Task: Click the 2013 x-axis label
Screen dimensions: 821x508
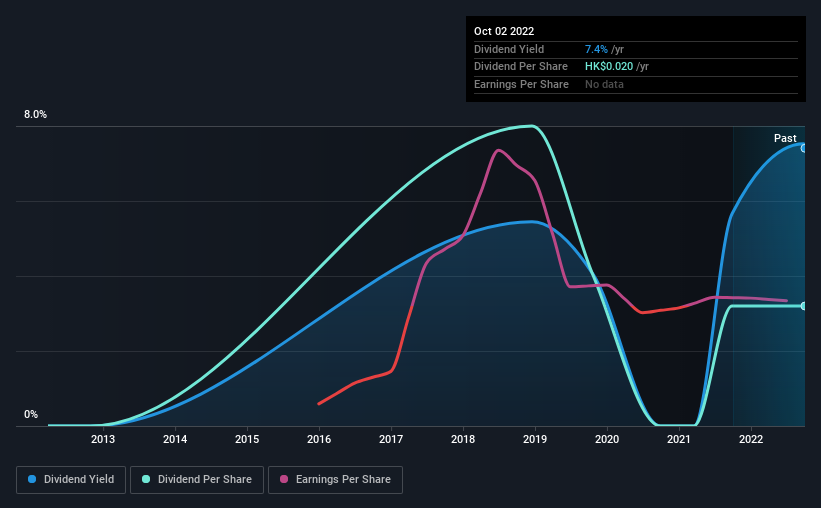Action: pos(103,439)
